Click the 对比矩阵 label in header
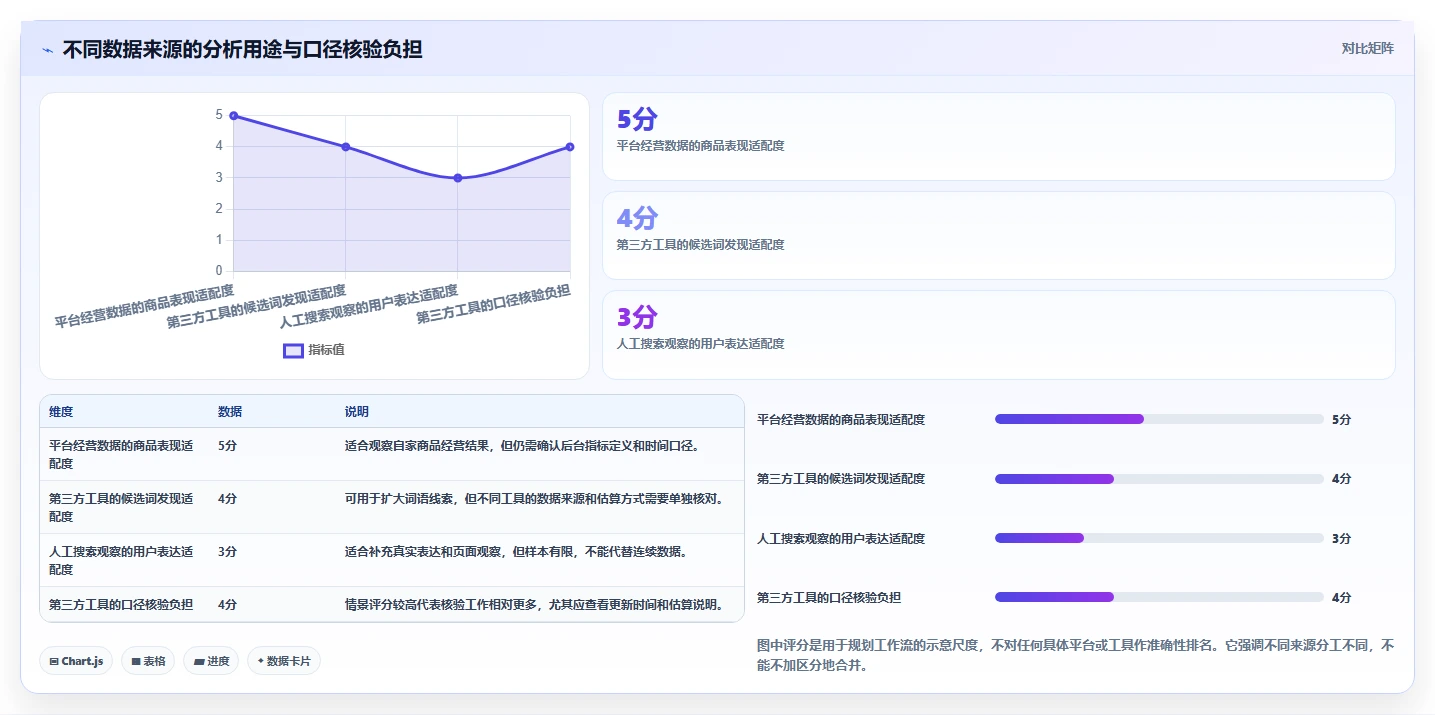This screenshot has height=715, width=1435. 1367,48
